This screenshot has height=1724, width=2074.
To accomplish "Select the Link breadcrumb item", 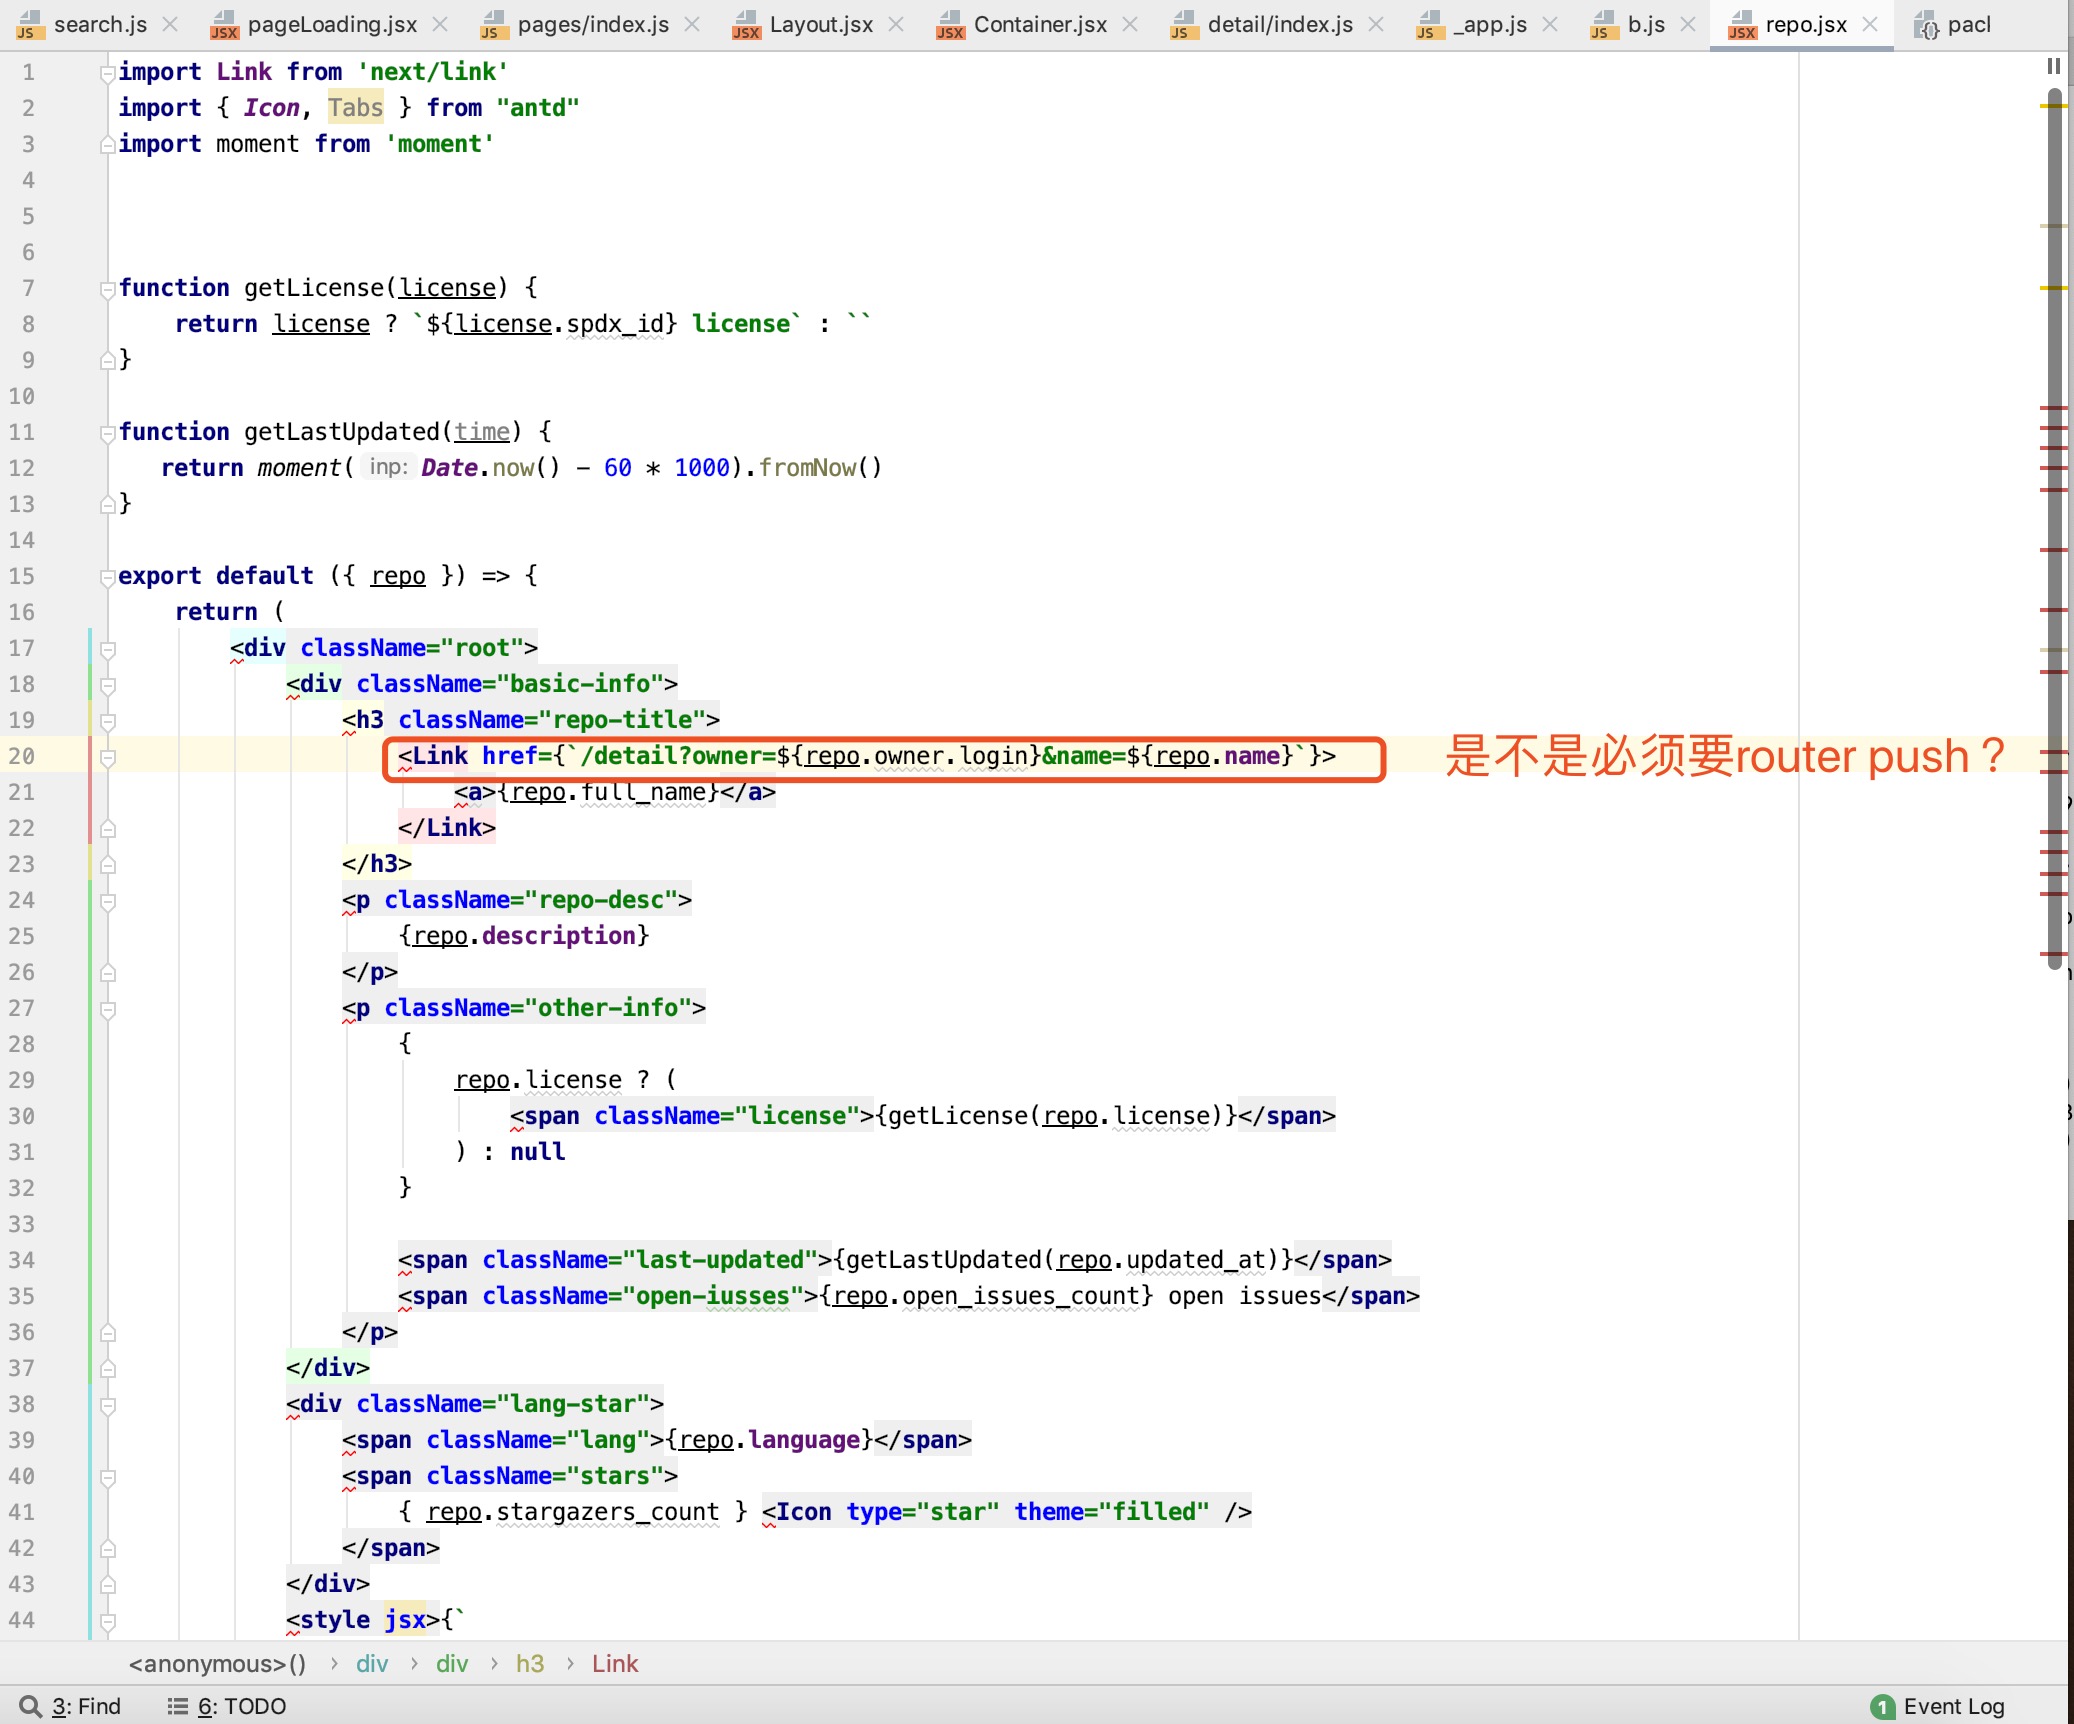I will coord(614,1663).
